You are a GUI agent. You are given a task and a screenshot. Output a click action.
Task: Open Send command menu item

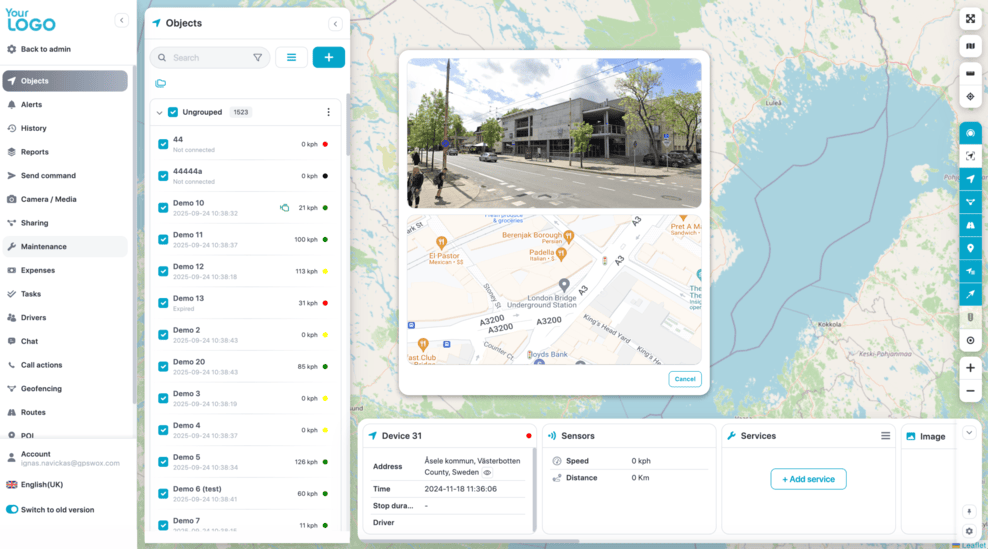click(65, 175)
